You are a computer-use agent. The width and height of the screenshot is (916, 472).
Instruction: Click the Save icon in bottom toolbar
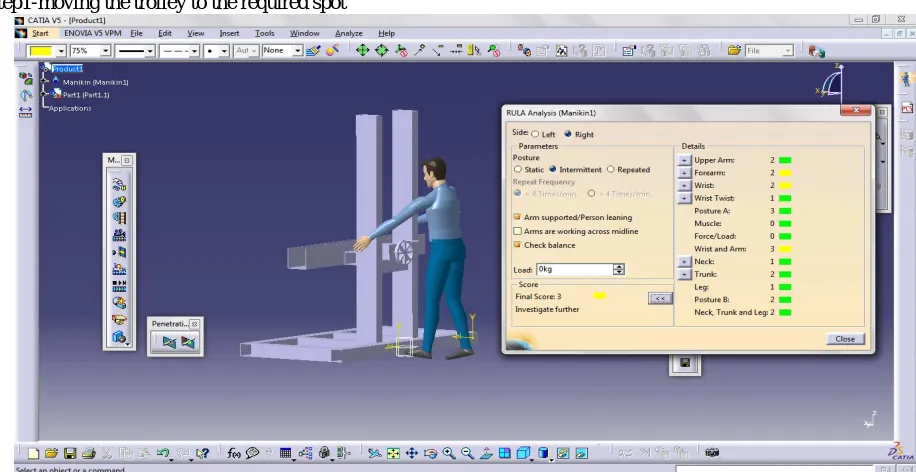[70, 453]
